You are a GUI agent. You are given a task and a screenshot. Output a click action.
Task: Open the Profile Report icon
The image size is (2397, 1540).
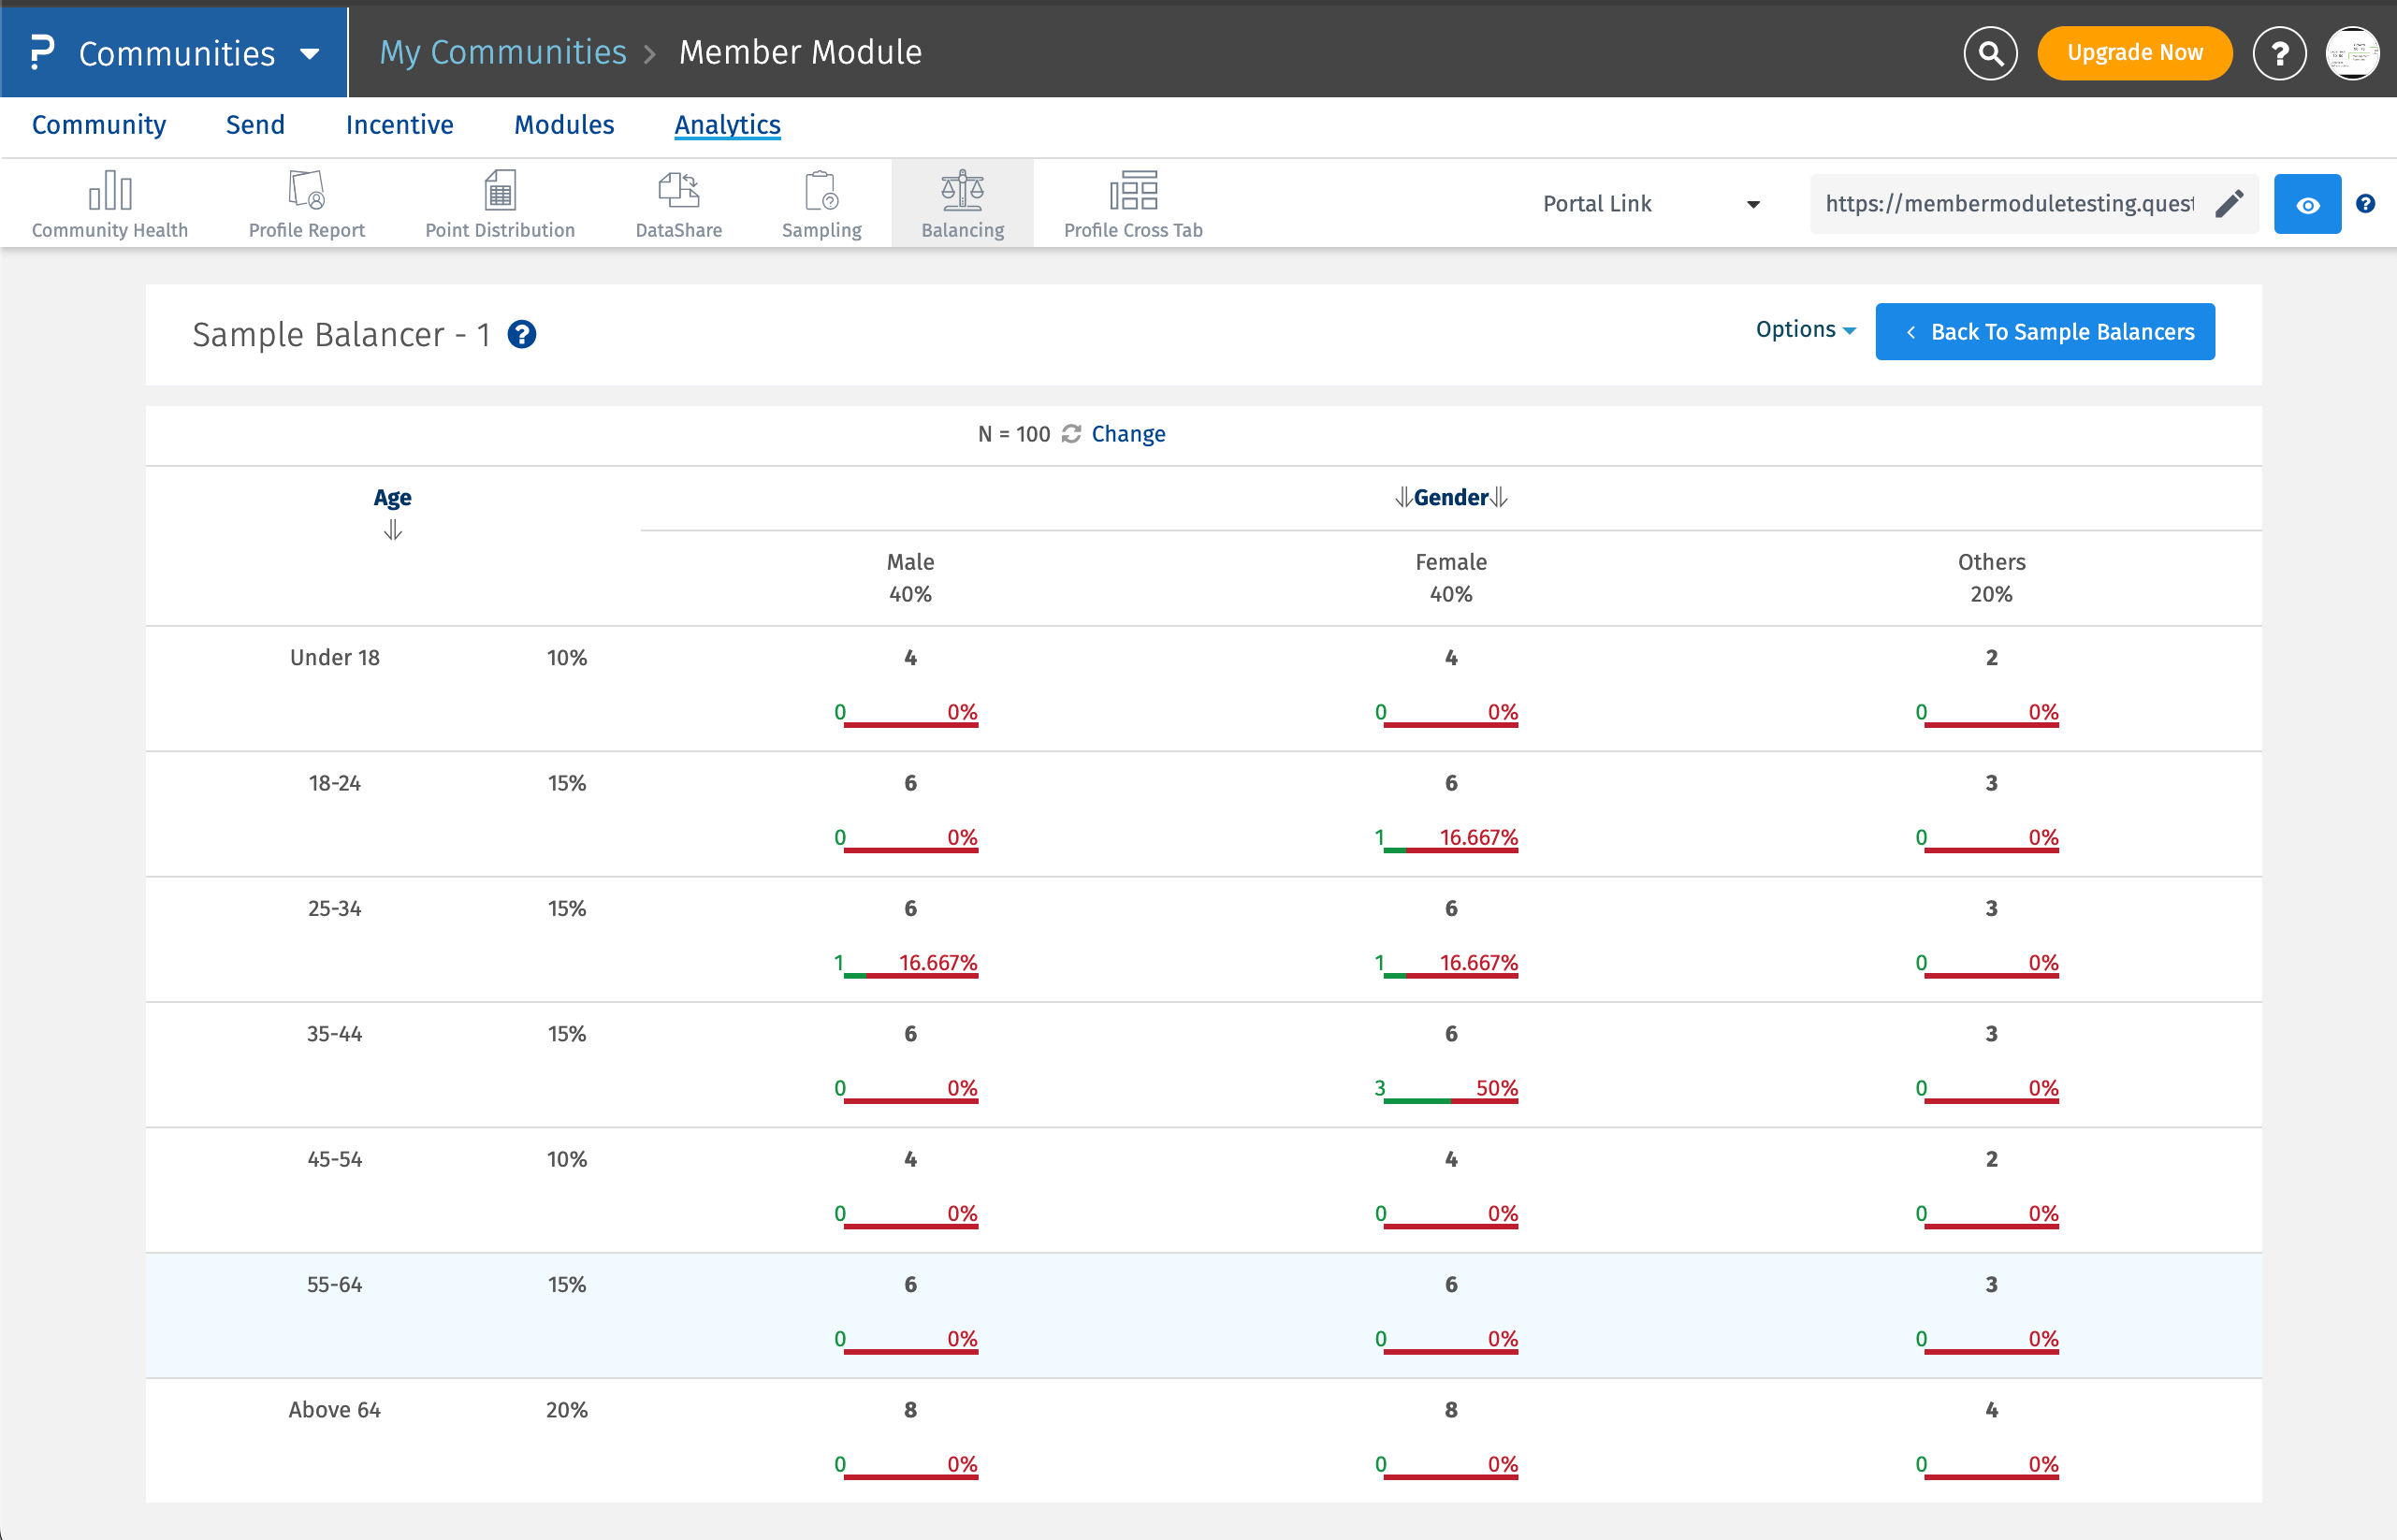coord(306,190)
